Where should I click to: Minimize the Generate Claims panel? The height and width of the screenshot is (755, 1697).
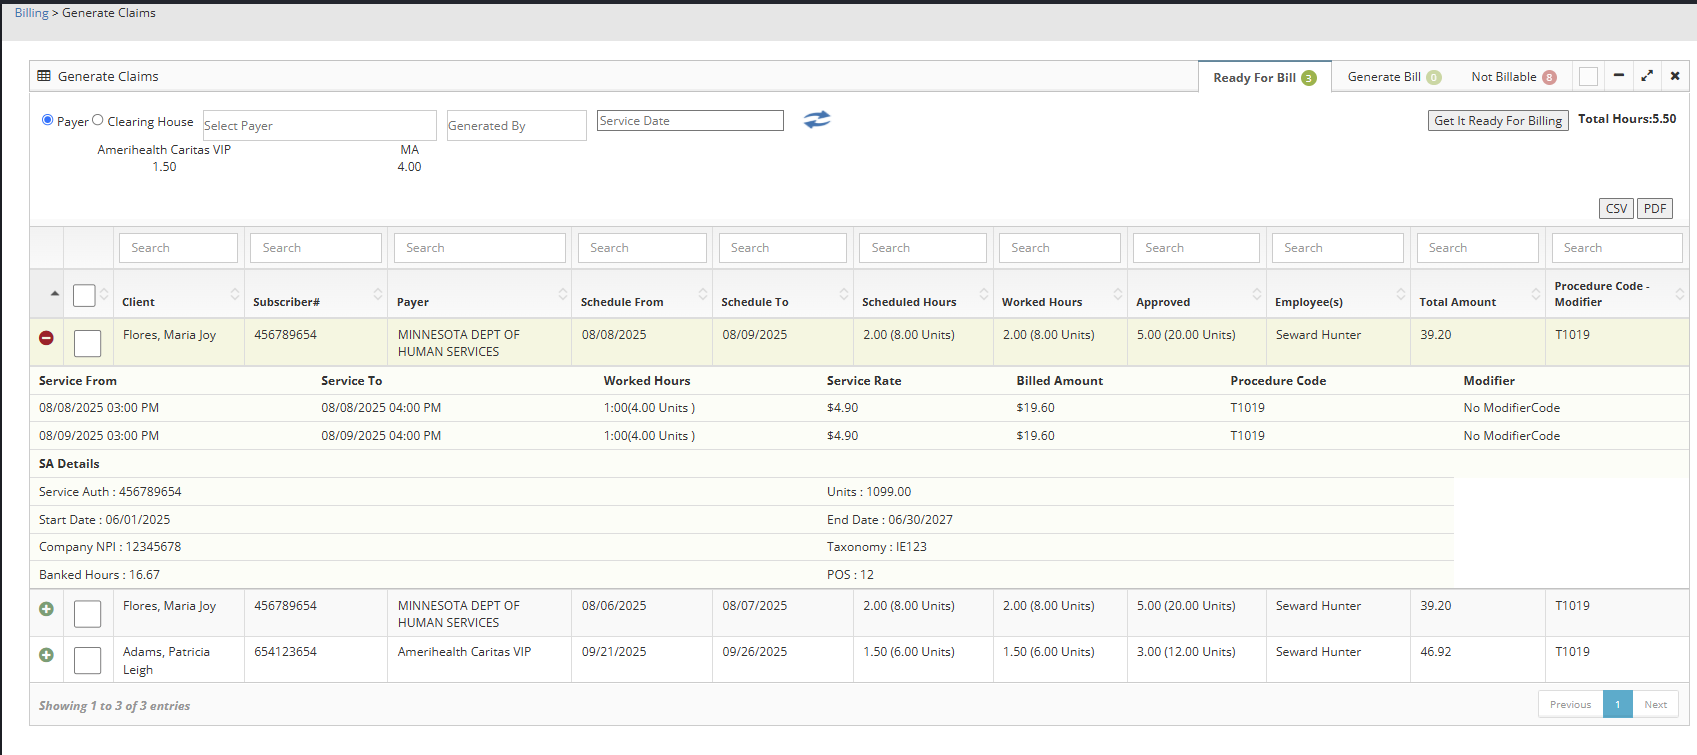(x=1619, y=76)
